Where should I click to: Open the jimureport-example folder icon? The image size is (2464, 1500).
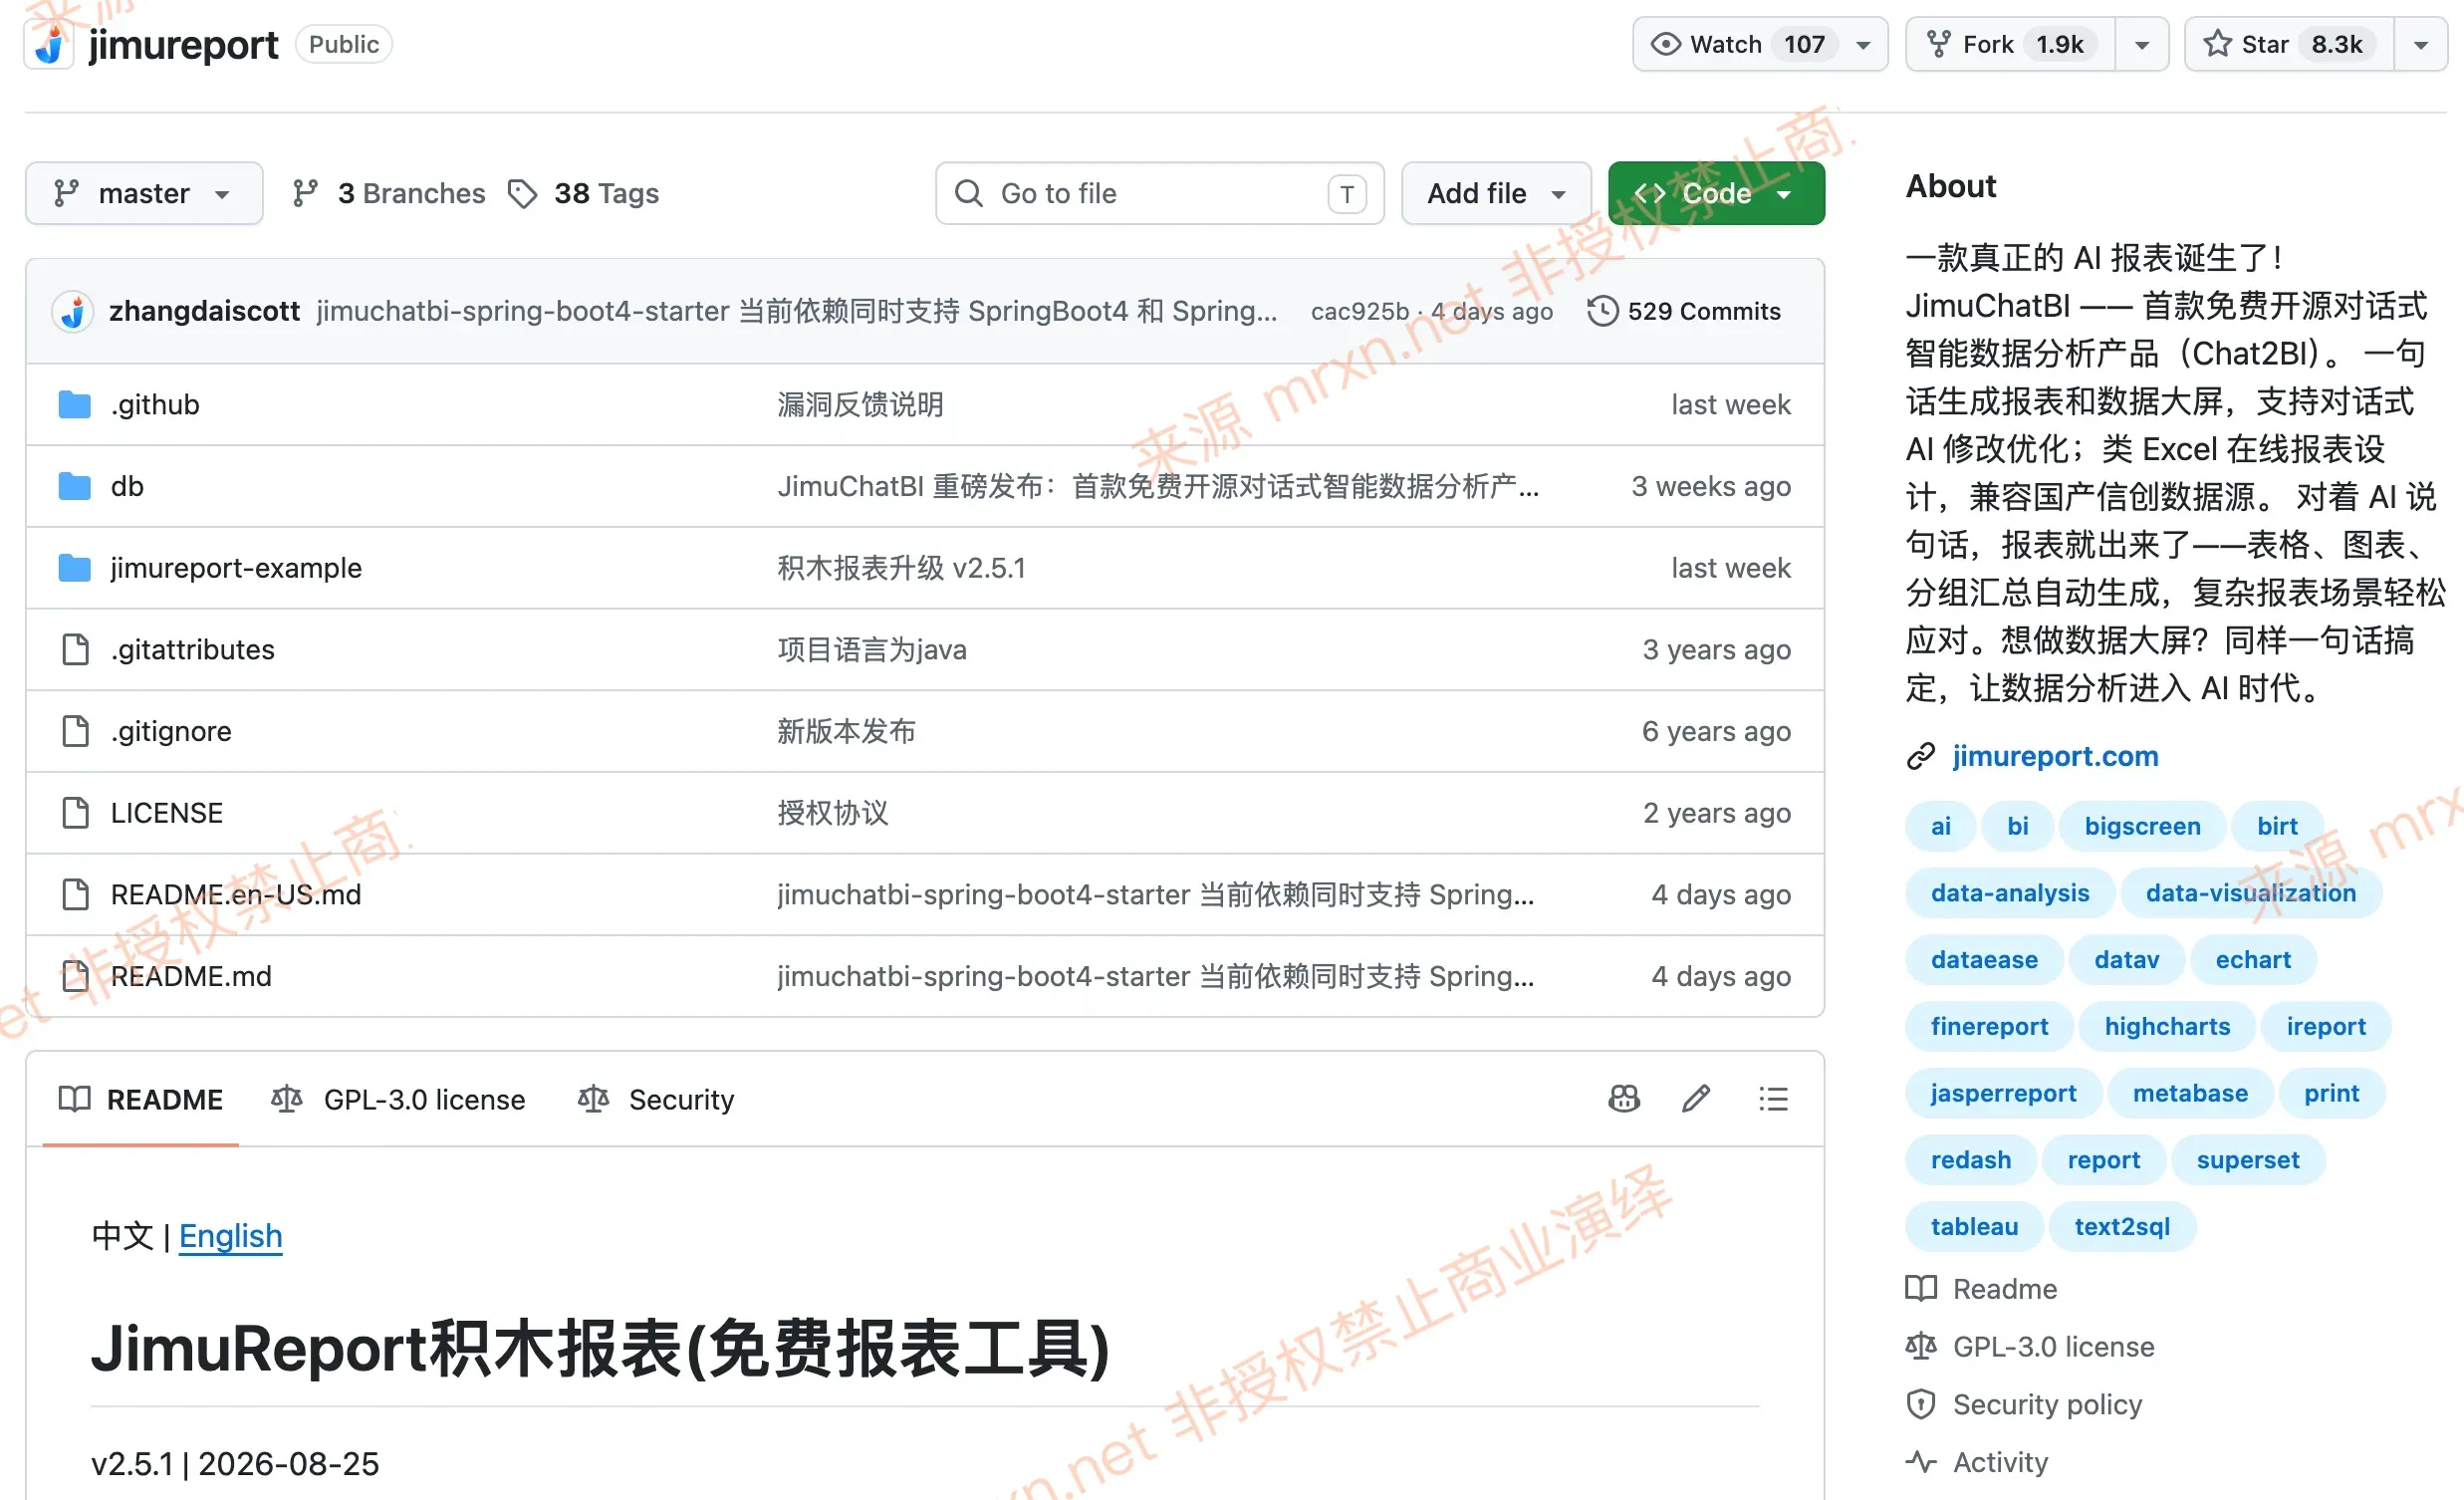[x=74, y=568]
